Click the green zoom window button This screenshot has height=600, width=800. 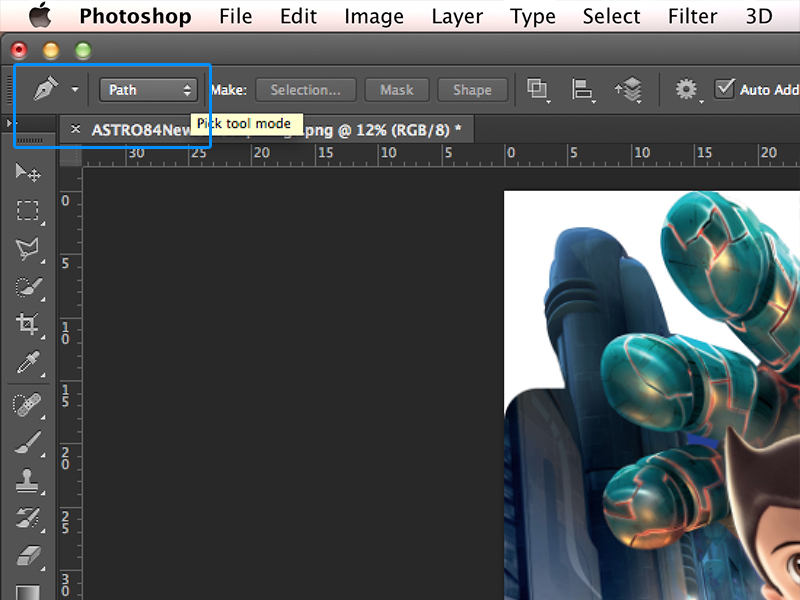tap(83, 50)
